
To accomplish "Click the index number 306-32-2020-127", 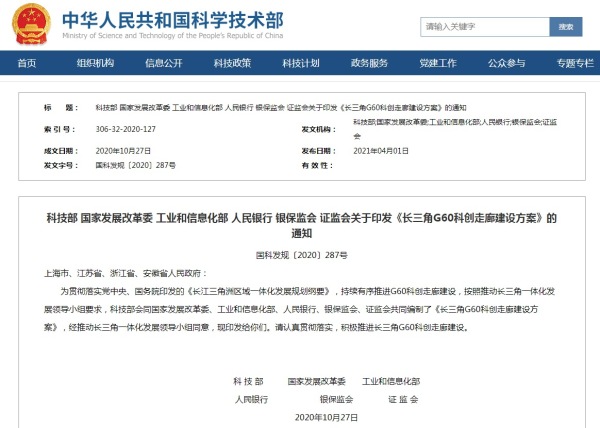I will coord(126,129).
